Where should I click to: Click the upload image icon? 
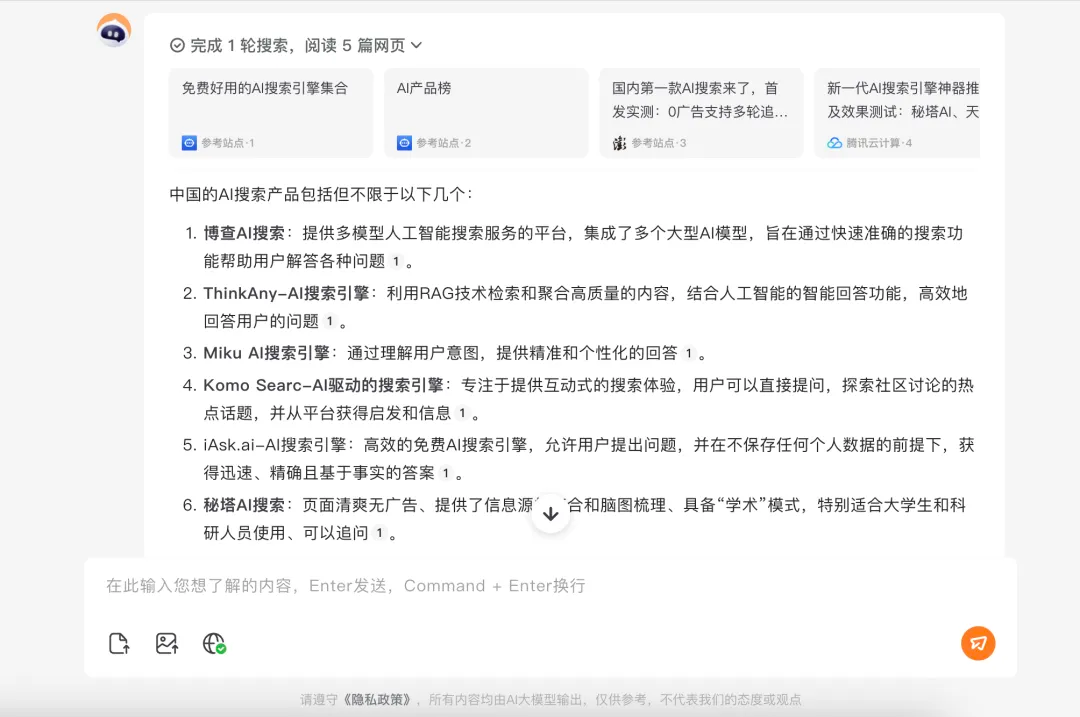click(x=167, y=643)
